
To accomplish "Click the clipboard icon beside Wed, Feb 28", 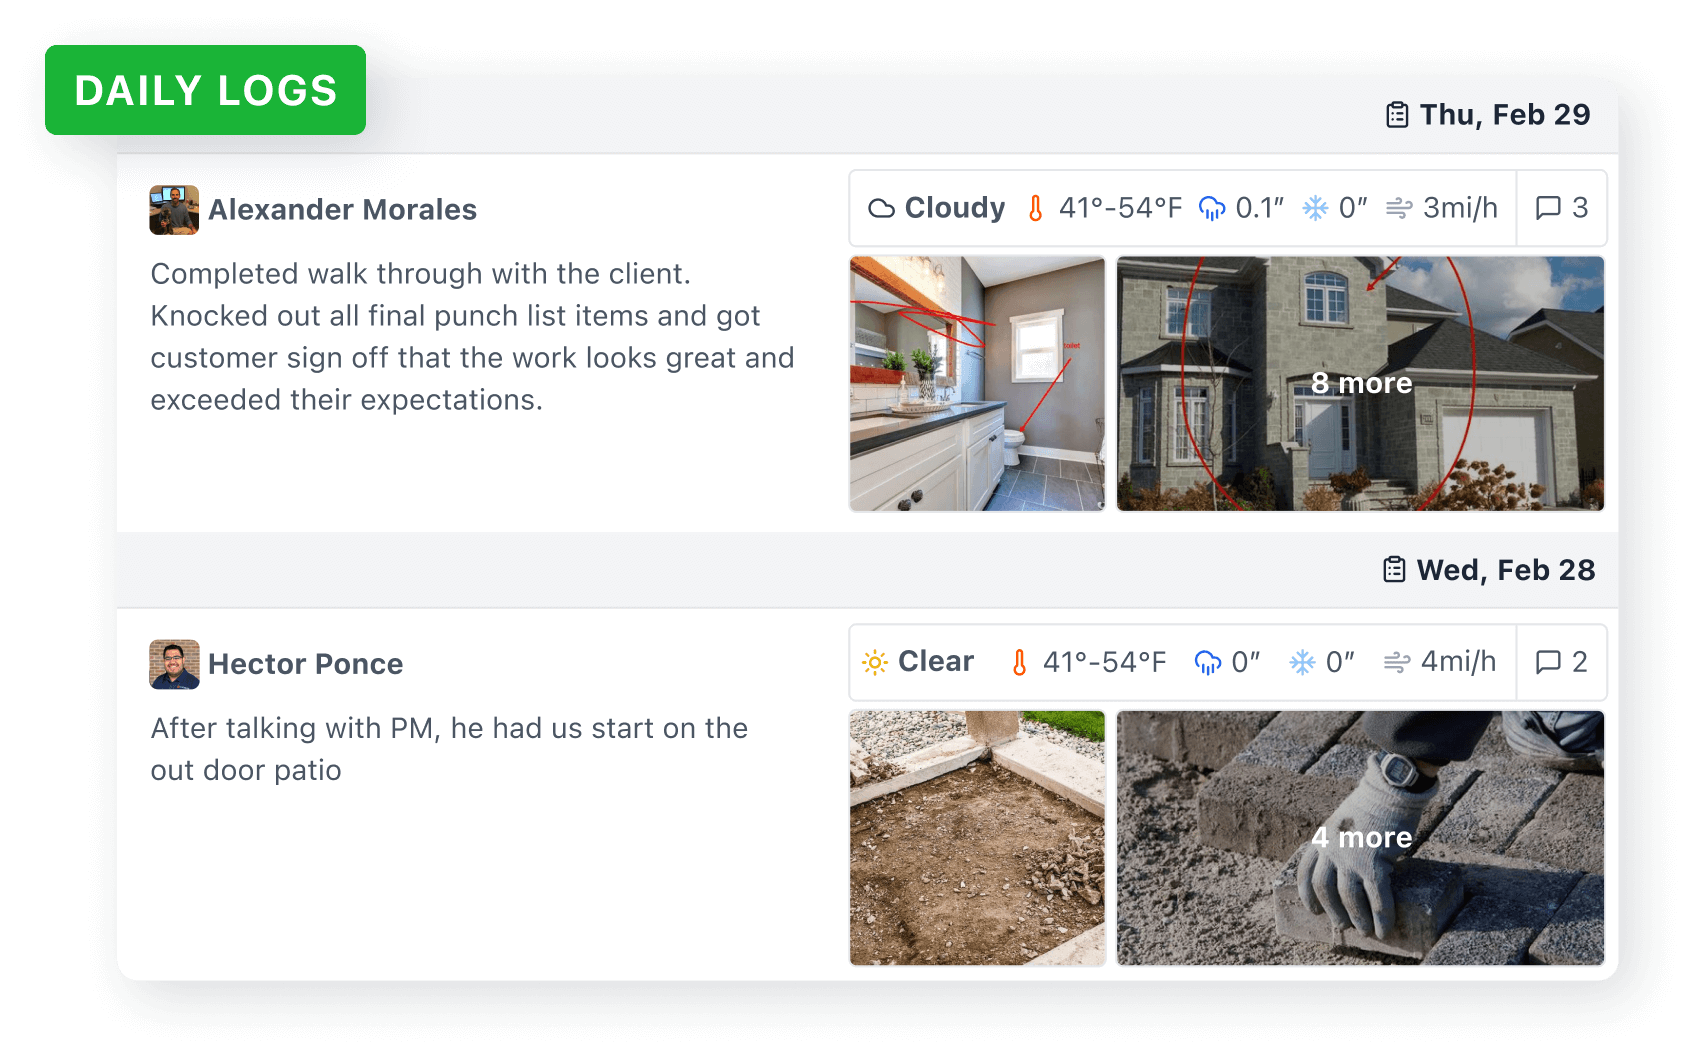I will [1394, 569].
